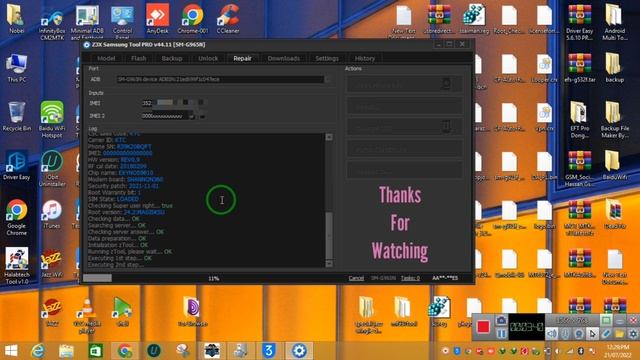
Task: Open the History tab
Action: [364, 58]
